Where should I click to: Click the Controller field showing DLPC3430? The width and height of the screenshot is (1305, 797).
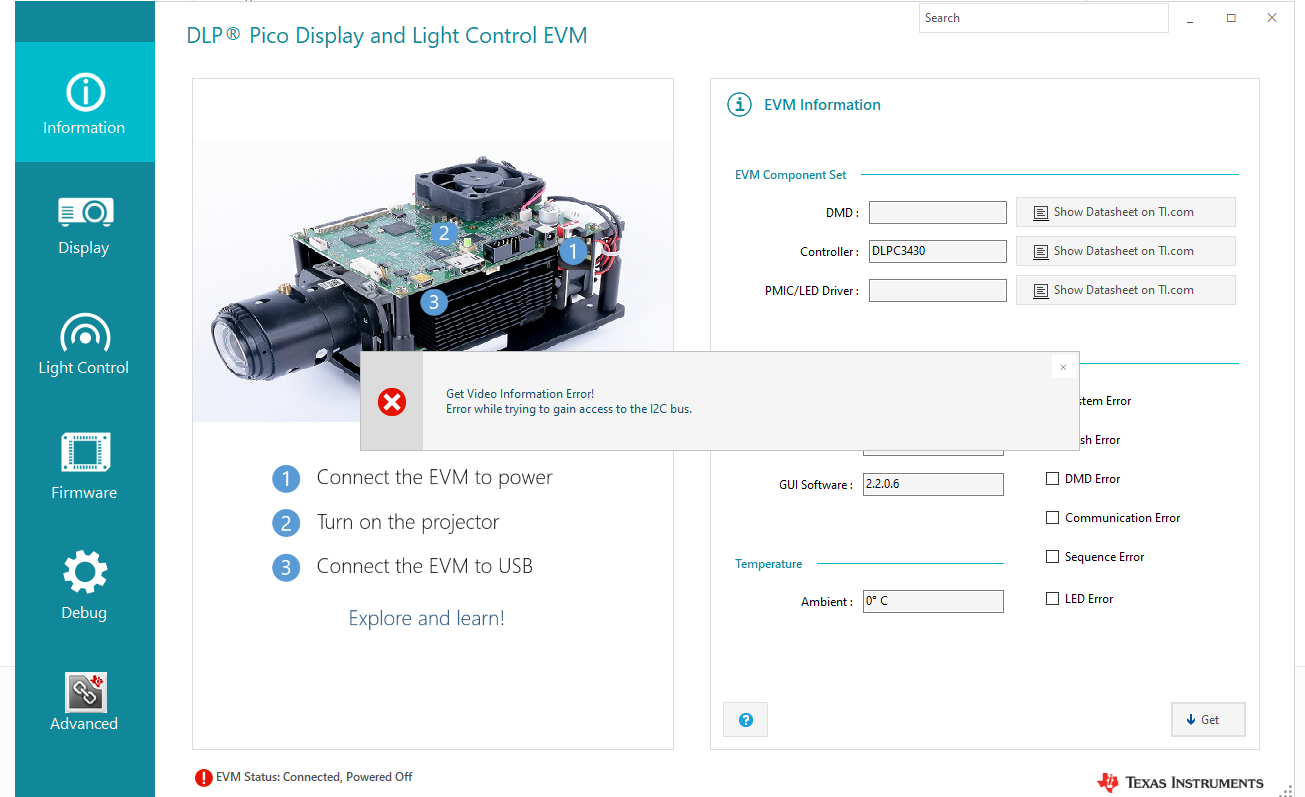pos(938,251)
